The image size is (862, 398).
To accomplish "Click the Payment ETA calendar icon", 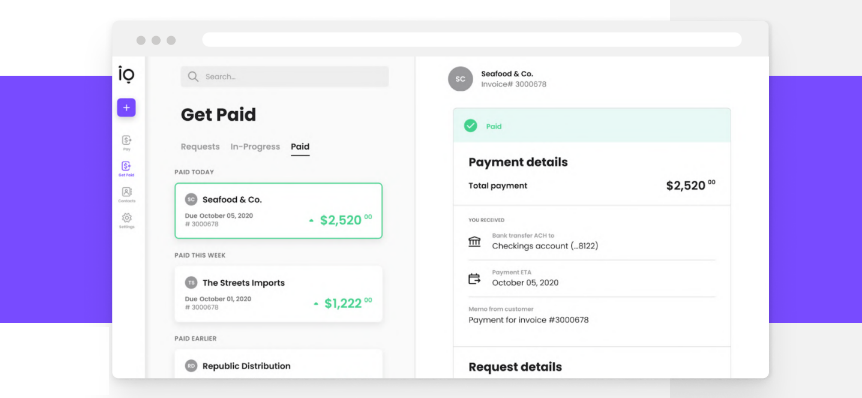I will [x=474, y=279].
